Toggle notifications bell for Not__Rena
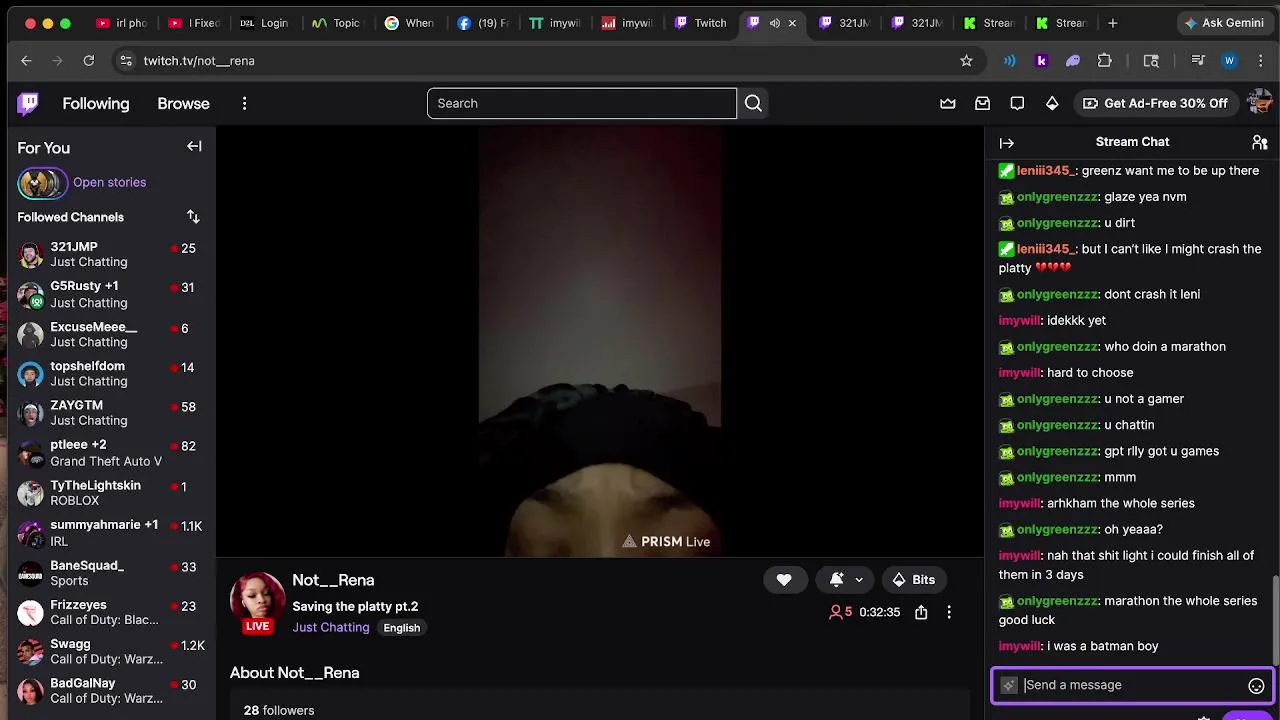The height and width of the screenshot is (720, 1280). (x=837, y=579)
